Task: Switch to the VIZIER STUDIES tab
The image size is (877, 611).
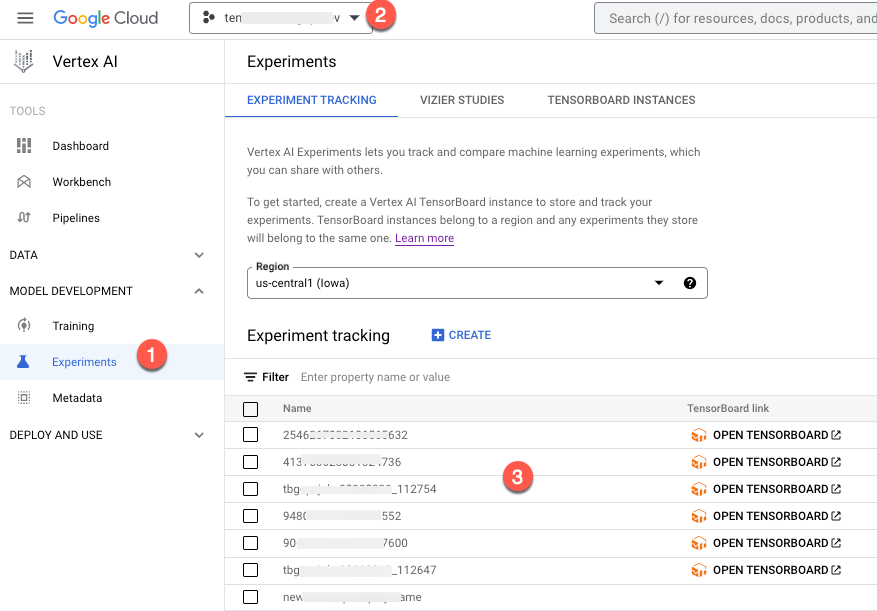Action: point(462,100)
